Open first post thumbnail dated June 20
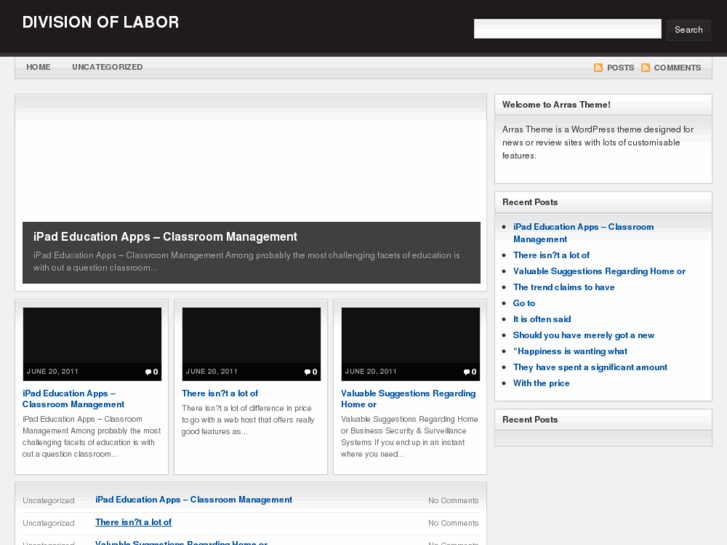Viewport: 727px width, 545px height. tap(92, 336)
